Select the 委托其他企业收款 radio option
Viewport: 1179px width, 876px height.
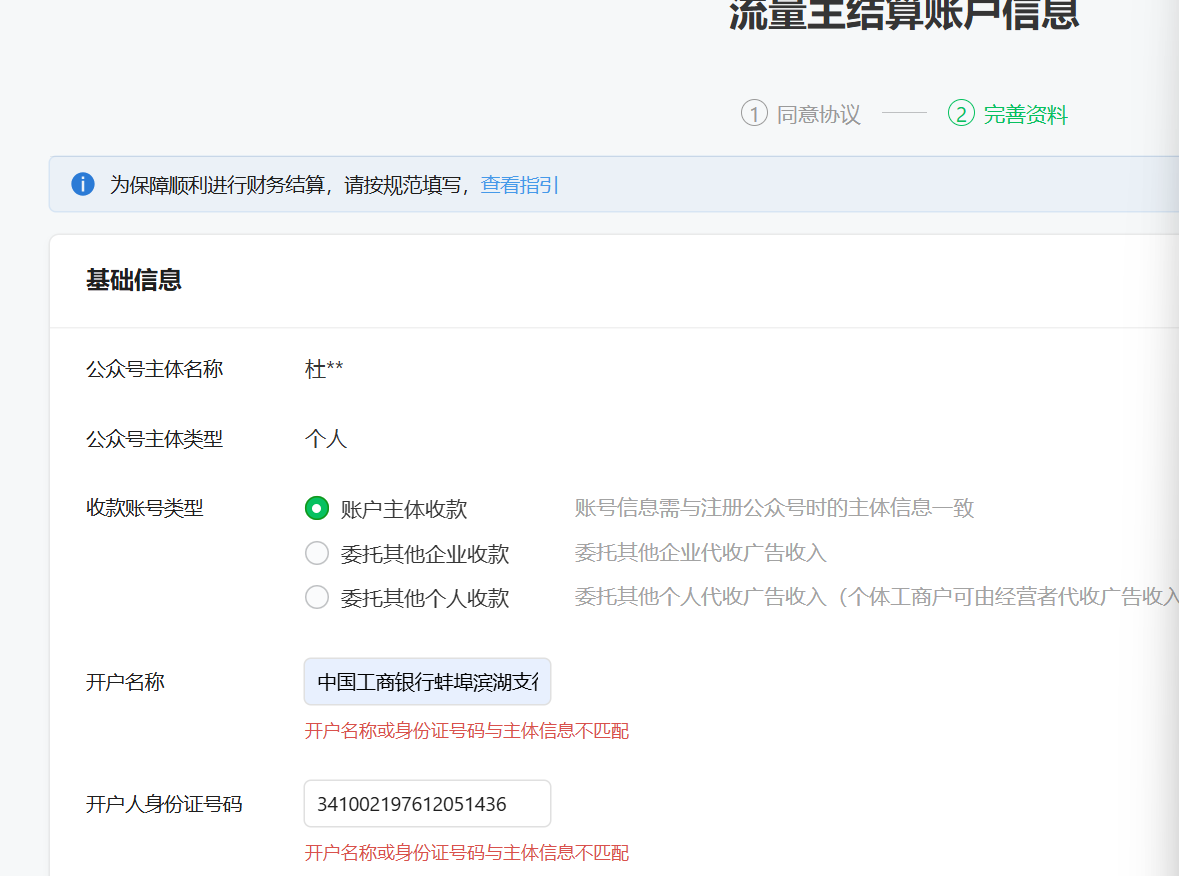(x=317, y=553)
